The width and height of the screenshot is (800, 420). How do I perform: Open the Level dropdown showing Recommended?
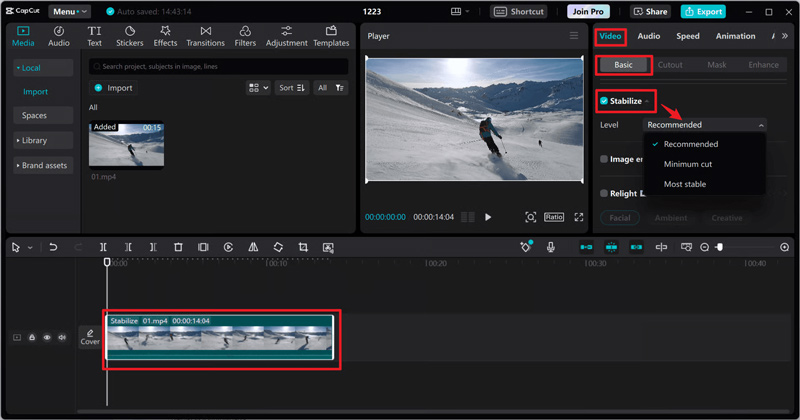pos(705,125)
